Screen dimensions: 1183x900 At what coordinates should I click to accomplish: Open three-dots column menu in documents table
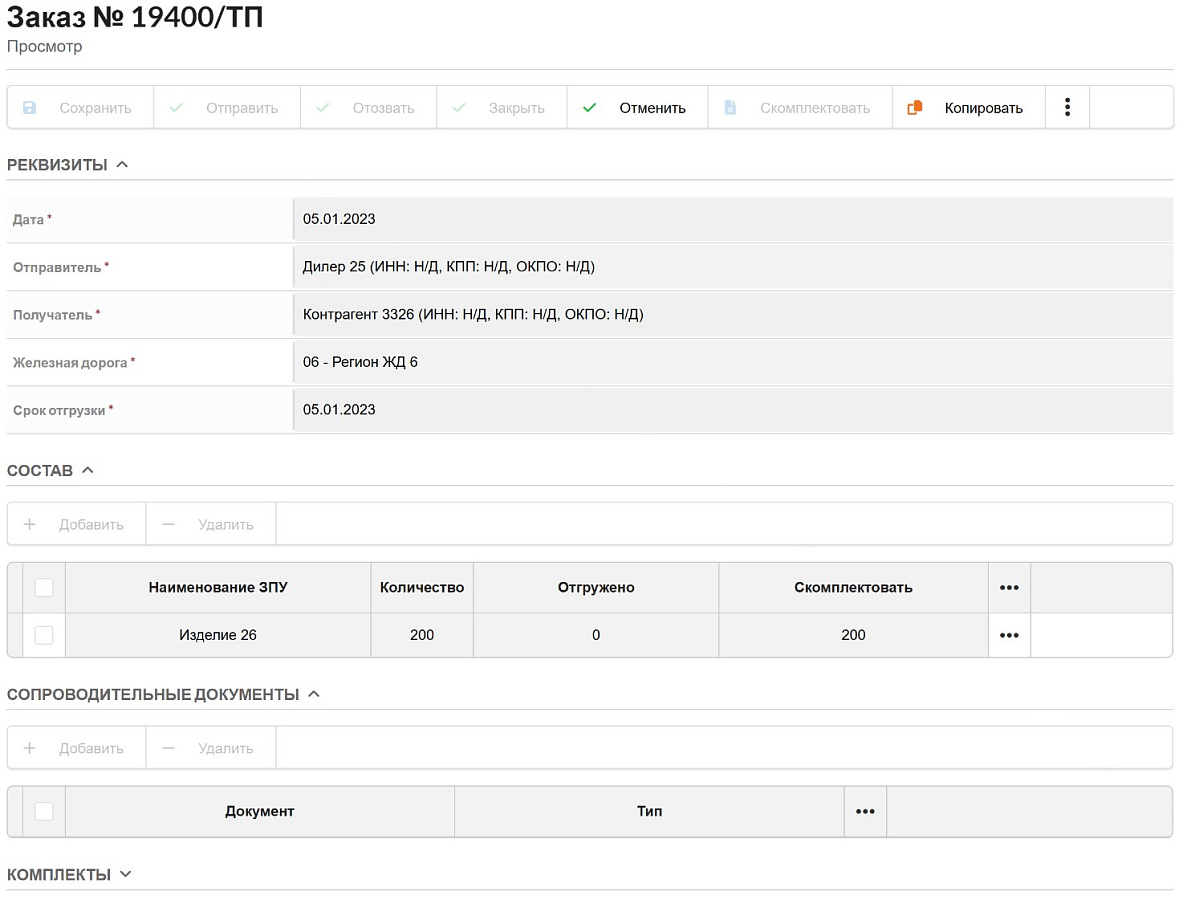click(865, 812)
